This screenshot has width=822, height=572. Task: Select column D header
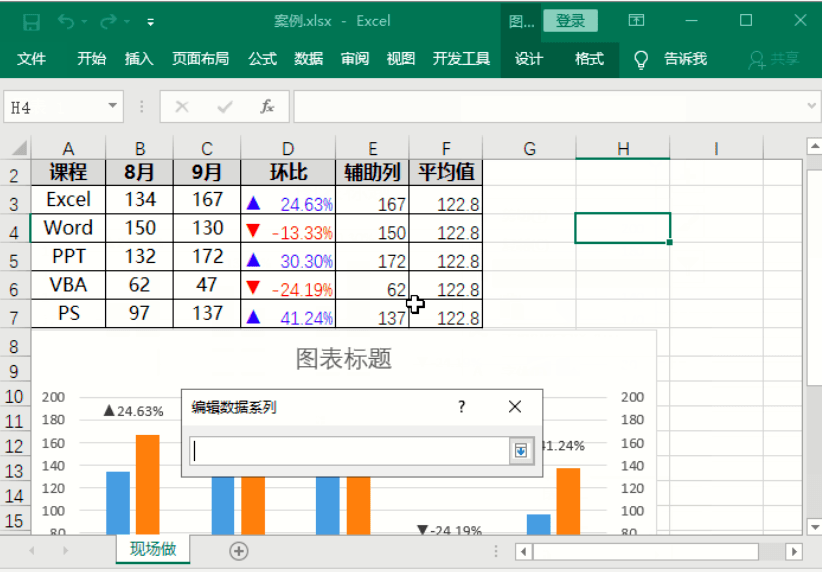[x=288, y=149]
